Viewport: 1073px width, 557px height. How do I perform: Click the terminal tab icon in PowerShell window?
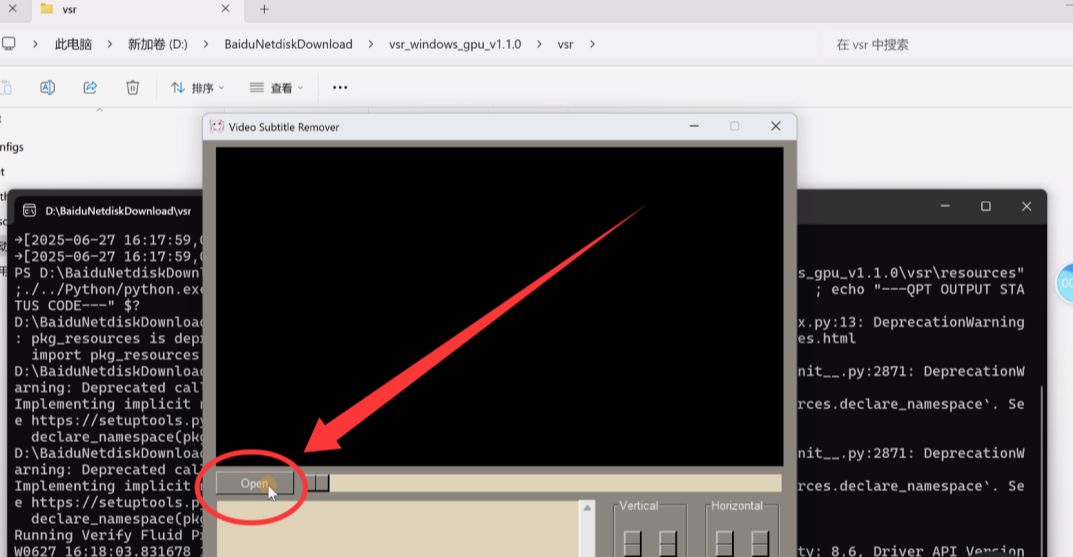click(29, 211)
